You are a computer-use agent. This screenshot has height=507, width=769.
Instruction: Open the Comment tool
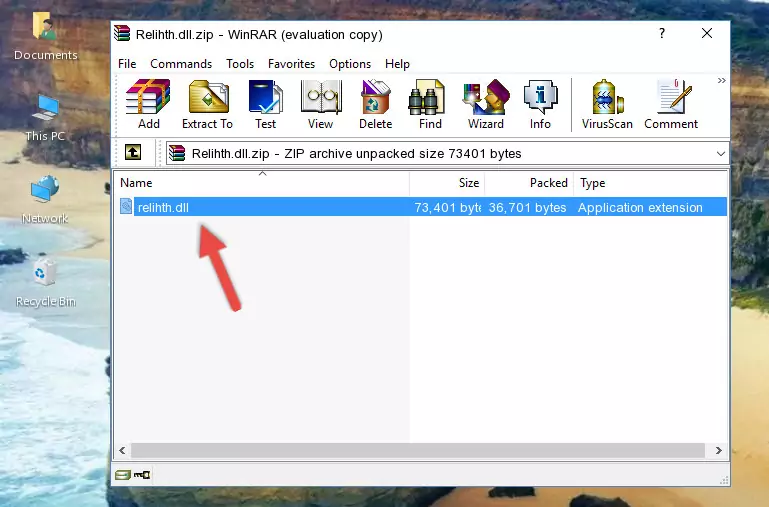[671, 104]
